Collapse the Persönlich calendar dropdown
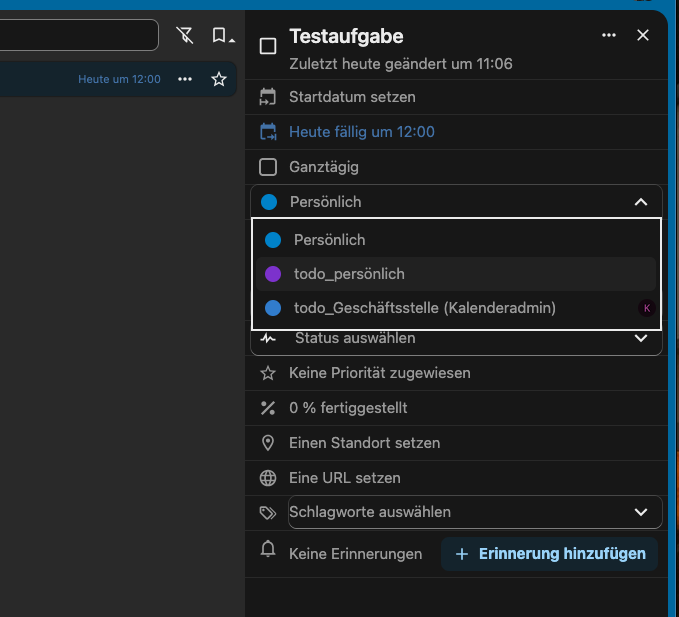This screenshot has height=617, width=679. (641, 202)
